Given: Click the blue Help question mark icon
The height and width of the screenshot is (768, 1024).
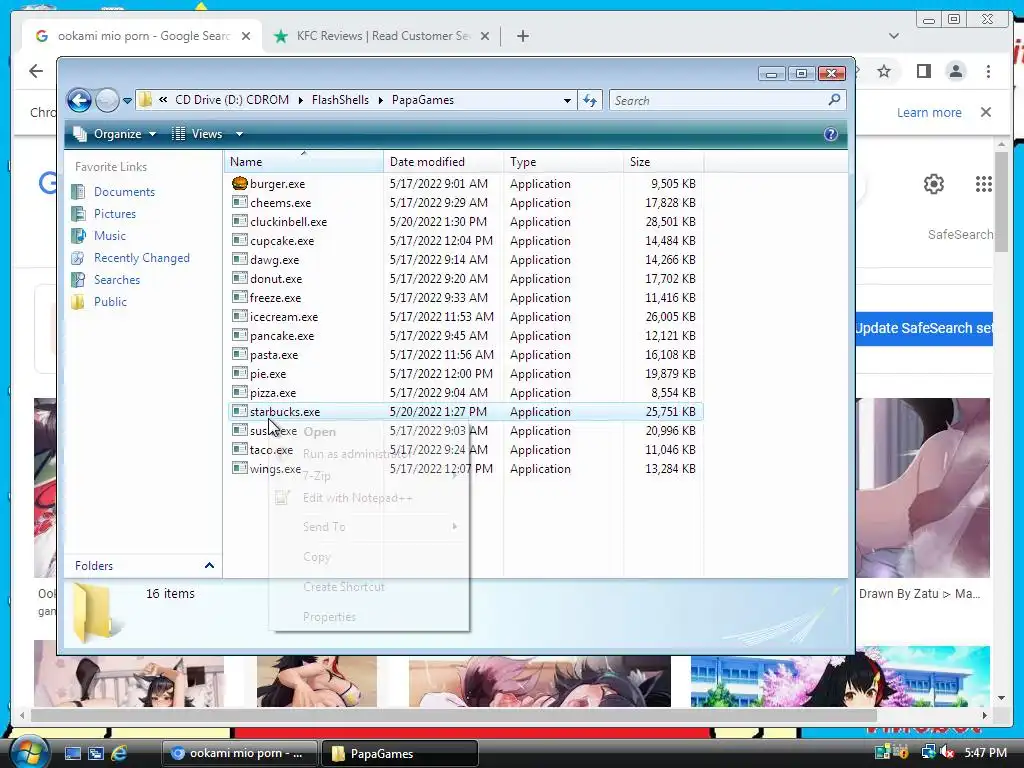Looking at the screenshot, I should tap(831, 134).
